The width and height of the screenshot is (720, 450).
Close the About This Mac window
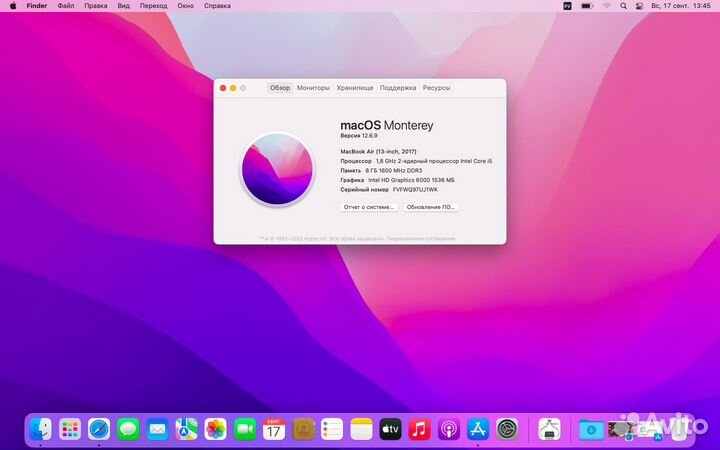point(223,88)
